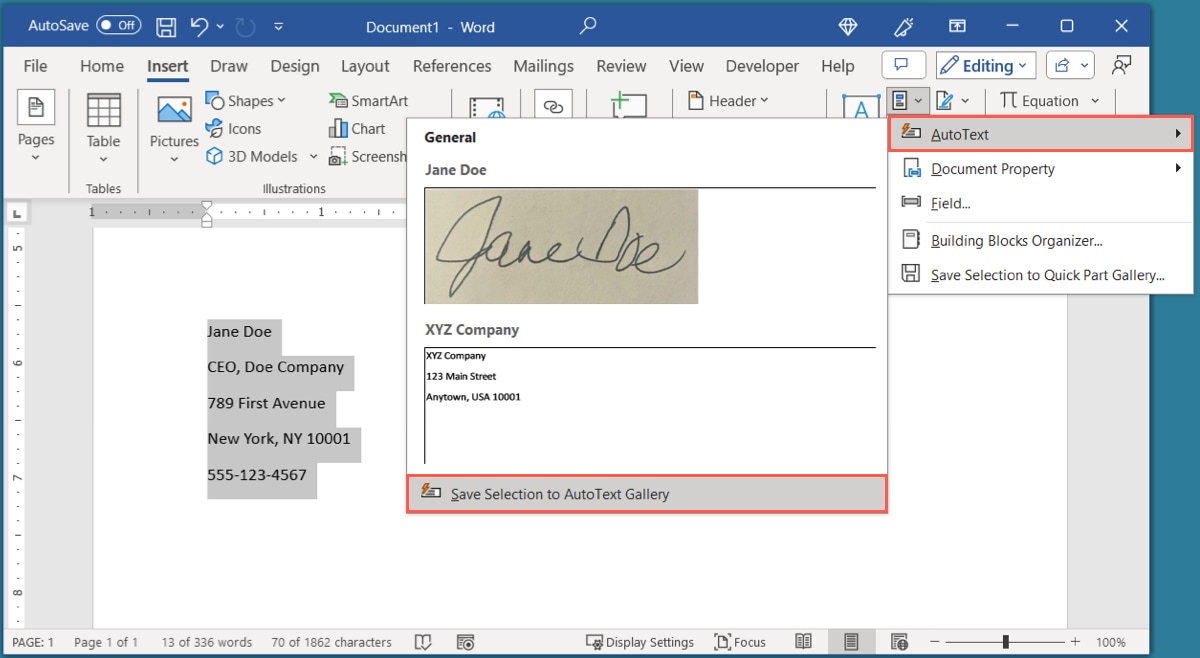Enable Focus mode from the status bar
The width and height of the screenshot is (1200, 658).
(741, 642)
